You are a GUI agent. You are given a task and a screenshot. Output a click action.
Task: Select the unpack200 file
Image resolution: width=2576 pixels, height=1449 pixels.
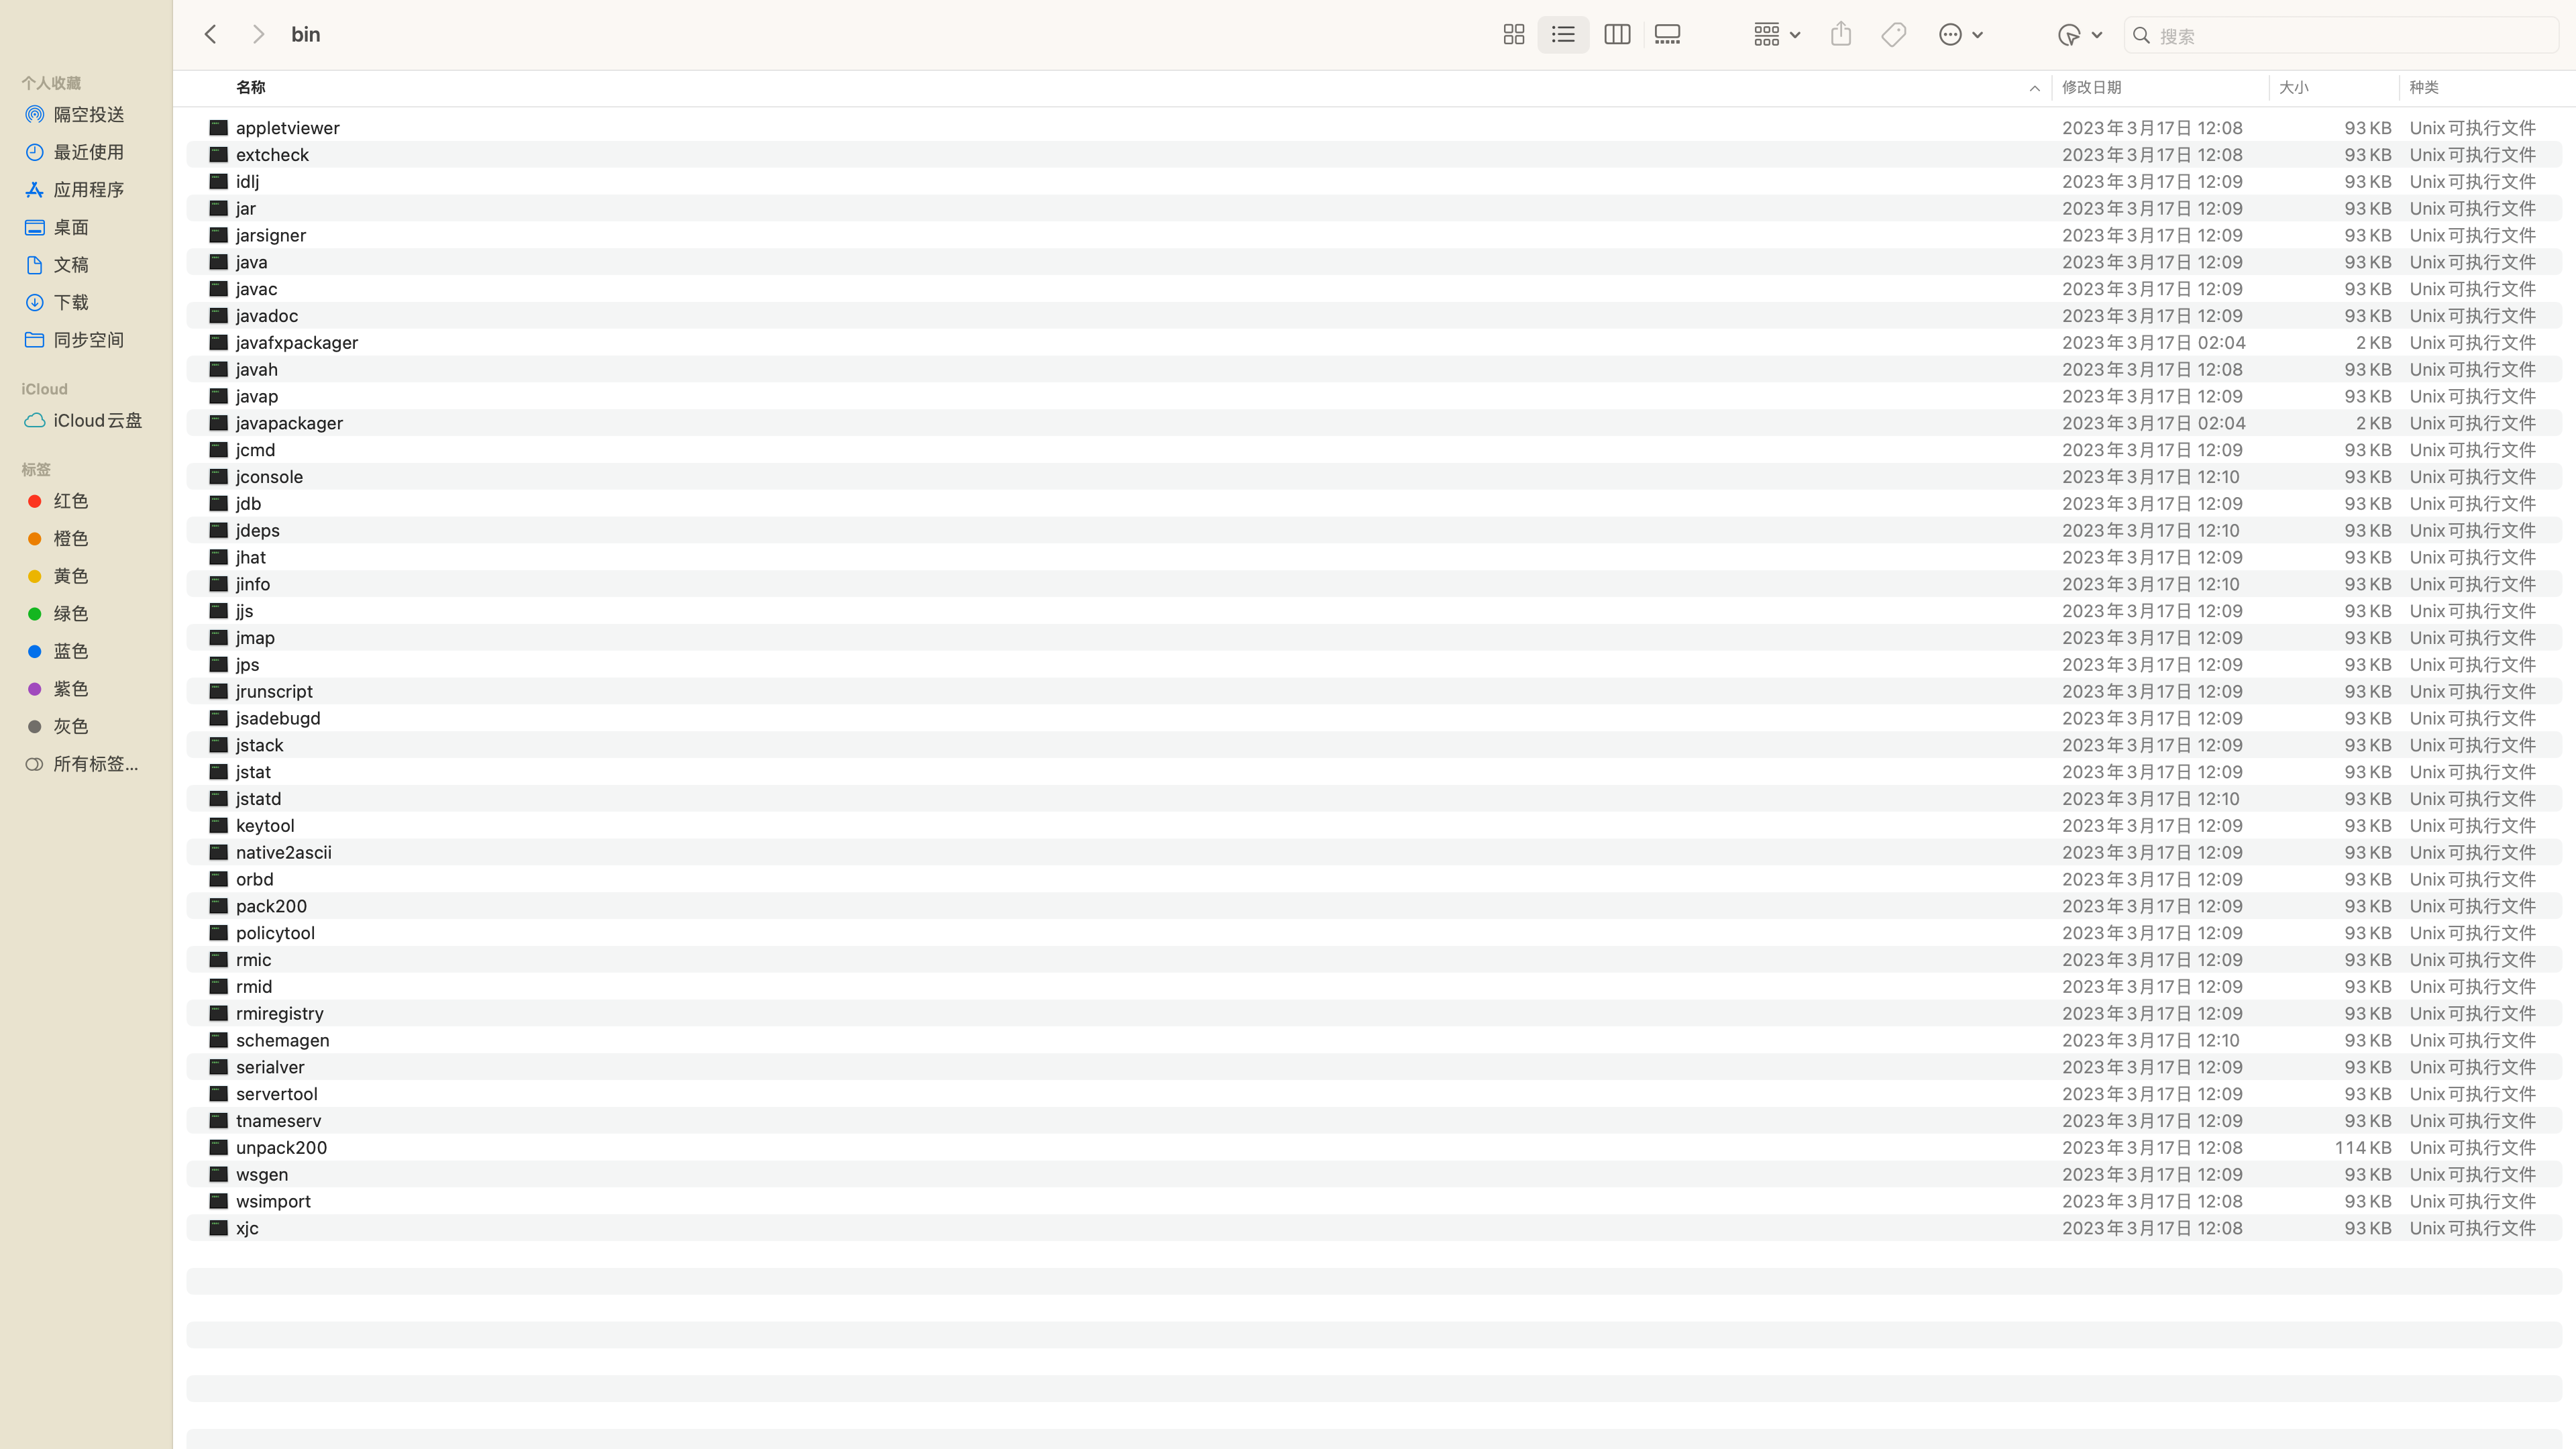[1374, 1148]
